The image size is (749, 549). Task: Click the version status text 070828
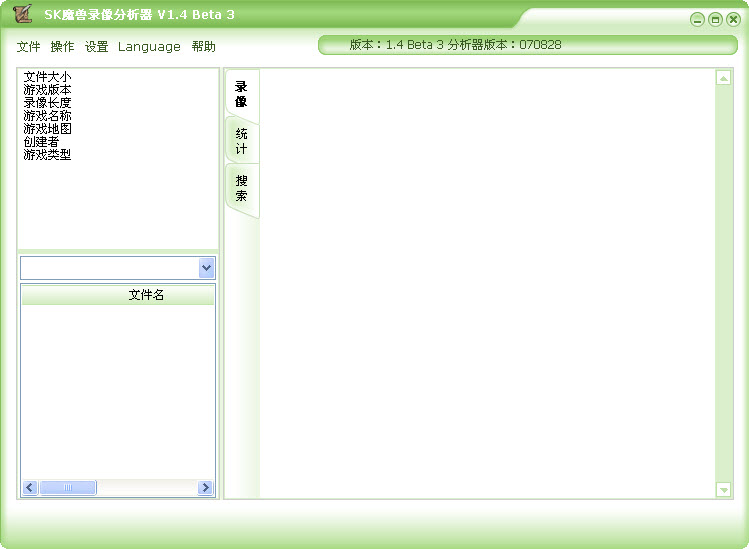click(540, 45)
